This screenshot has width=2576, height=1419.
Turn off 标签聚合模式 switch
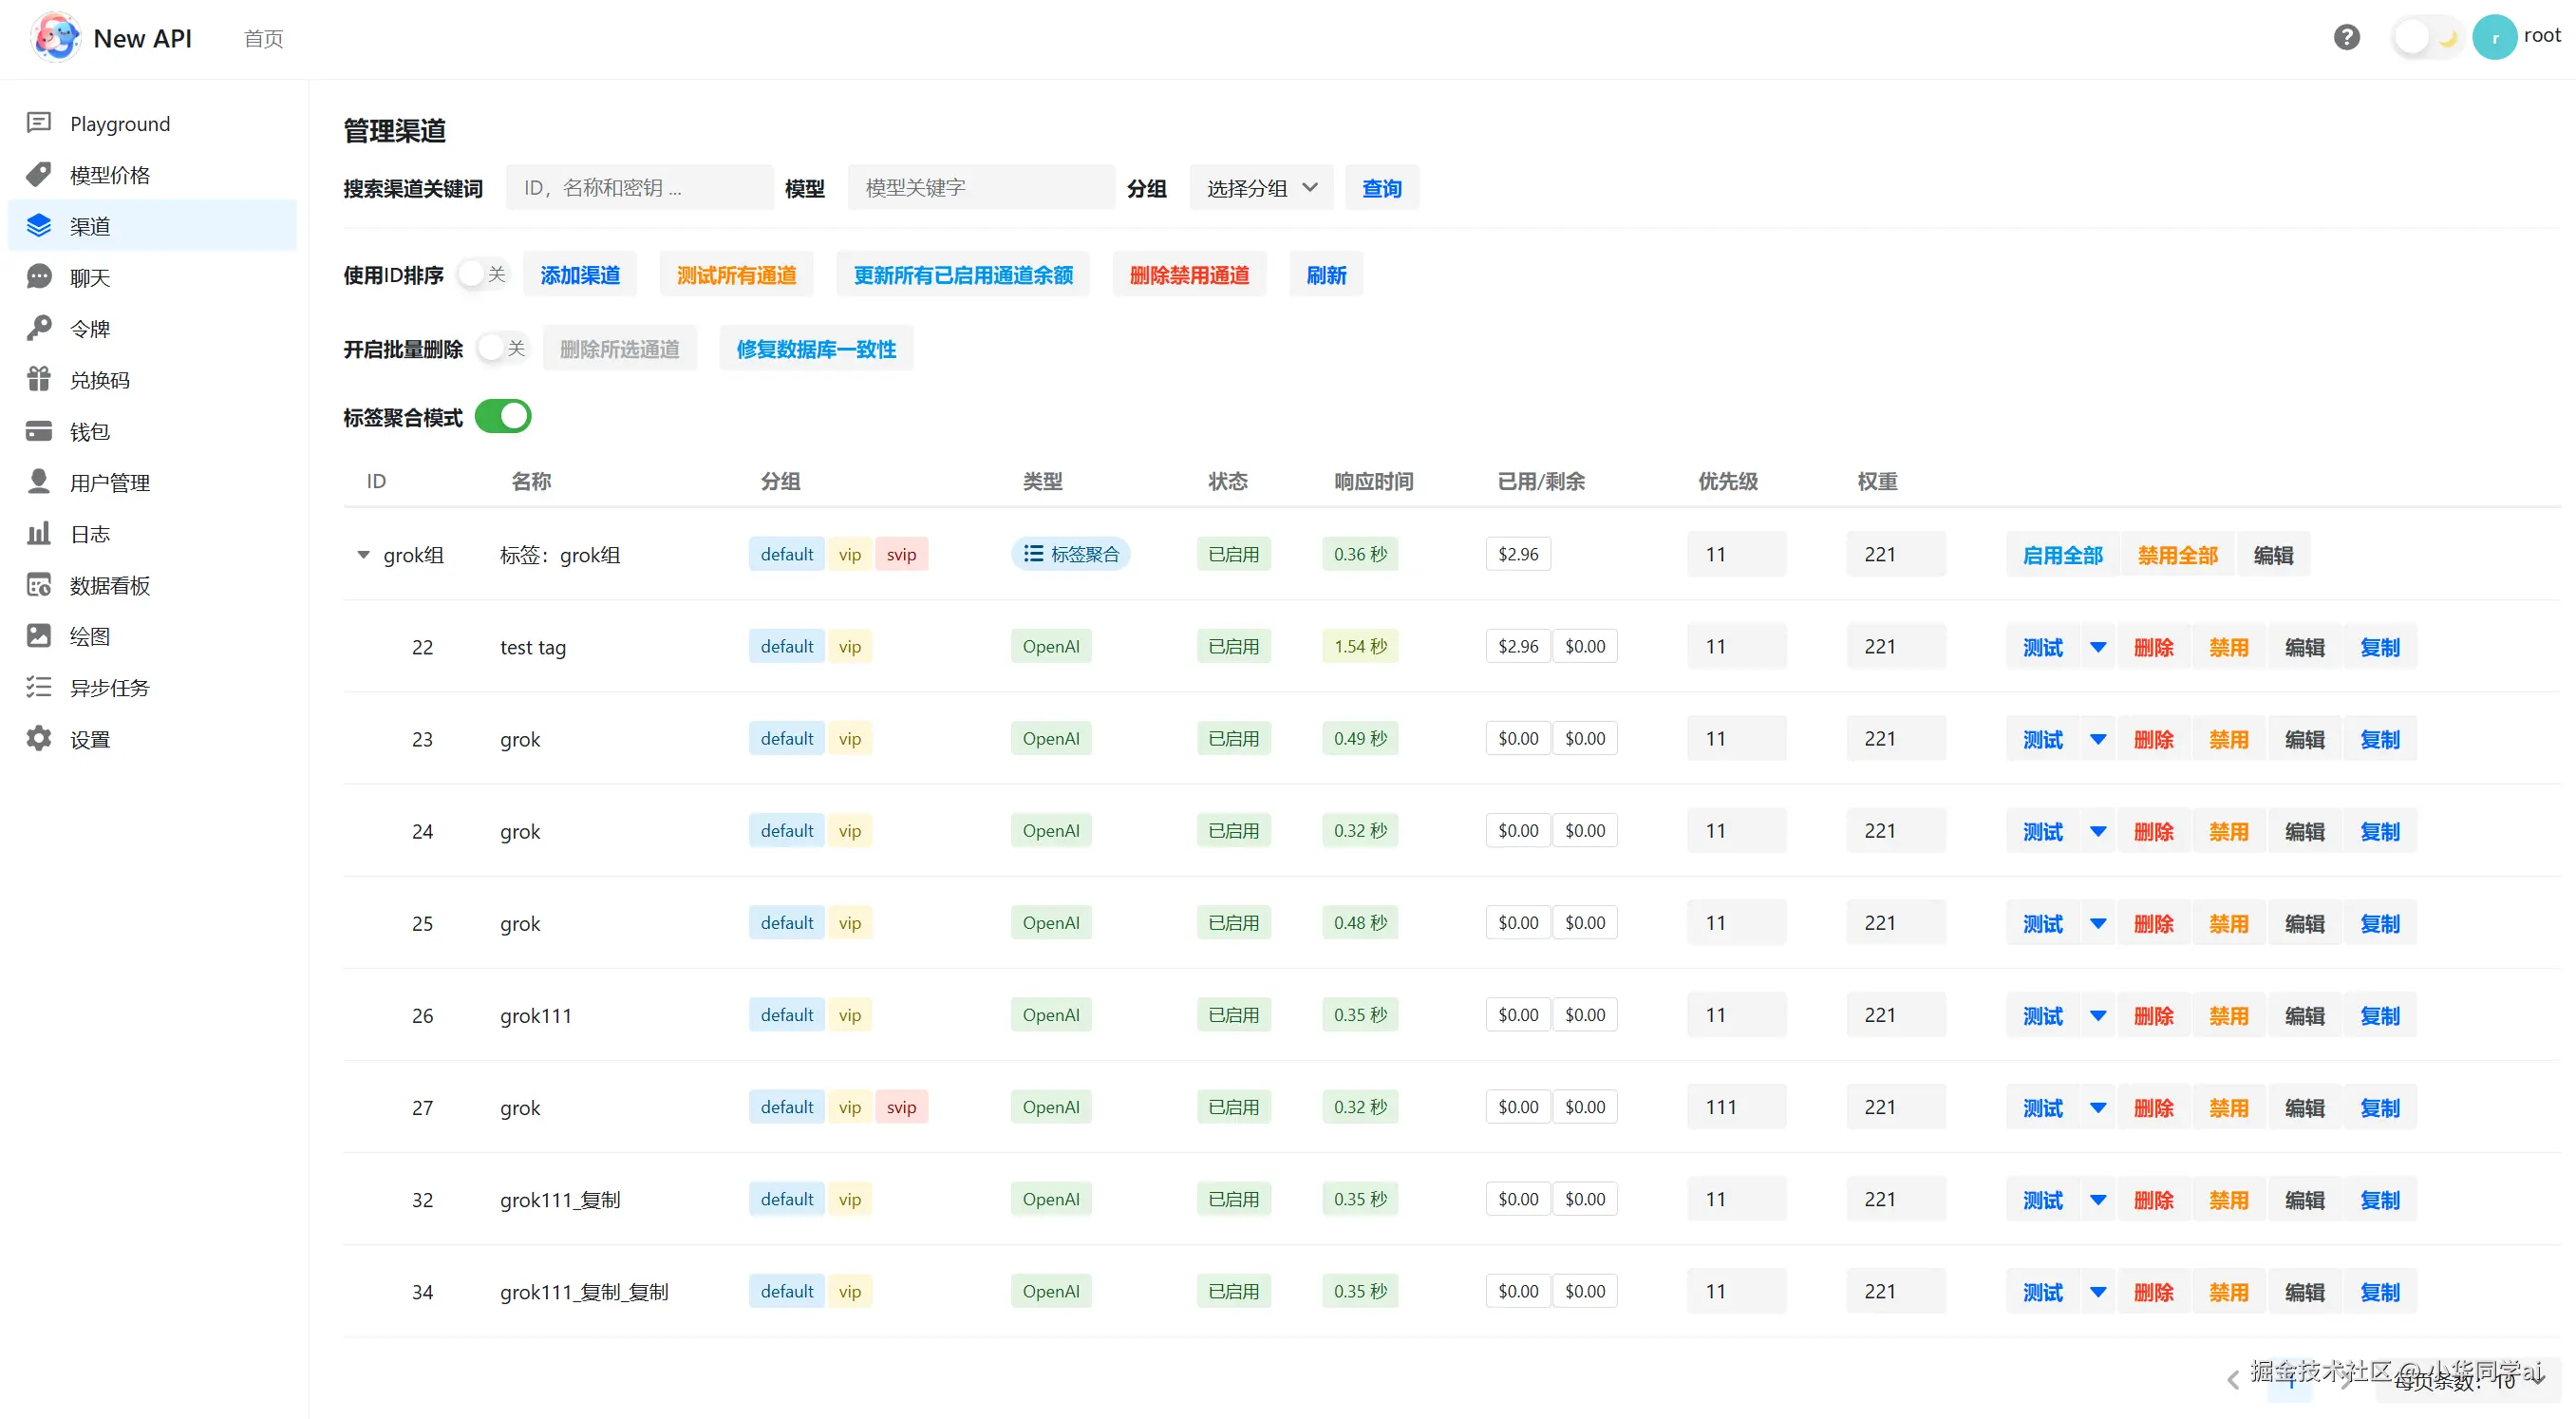coord(503,416)
